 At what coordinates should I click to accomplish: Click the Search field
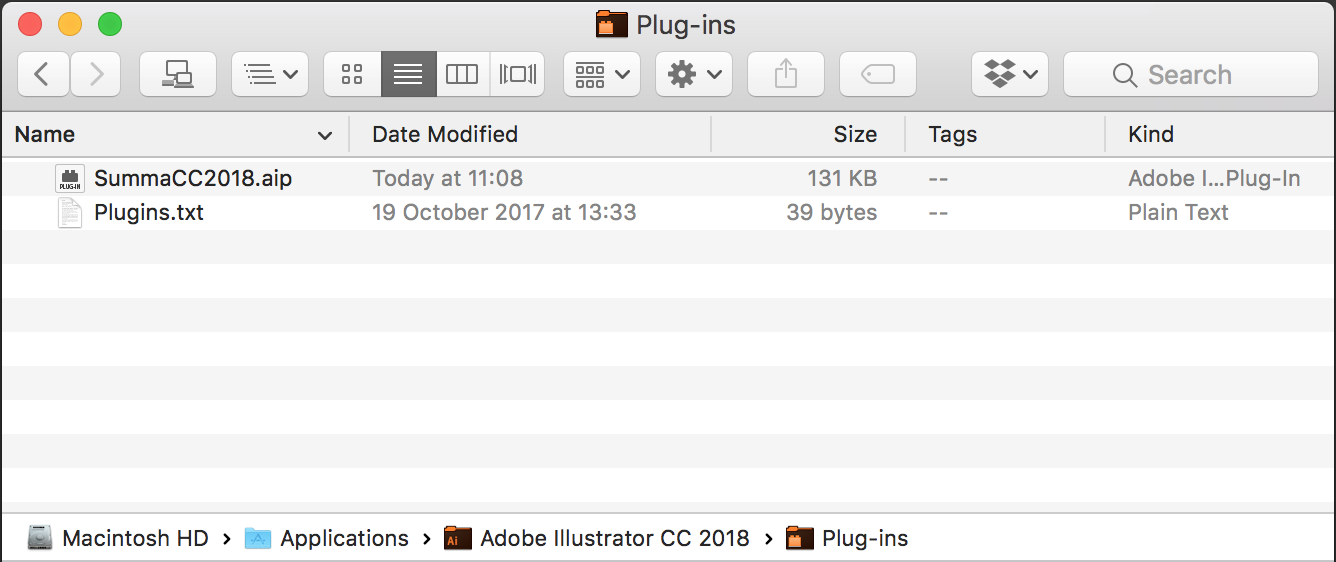point(1191,74)
